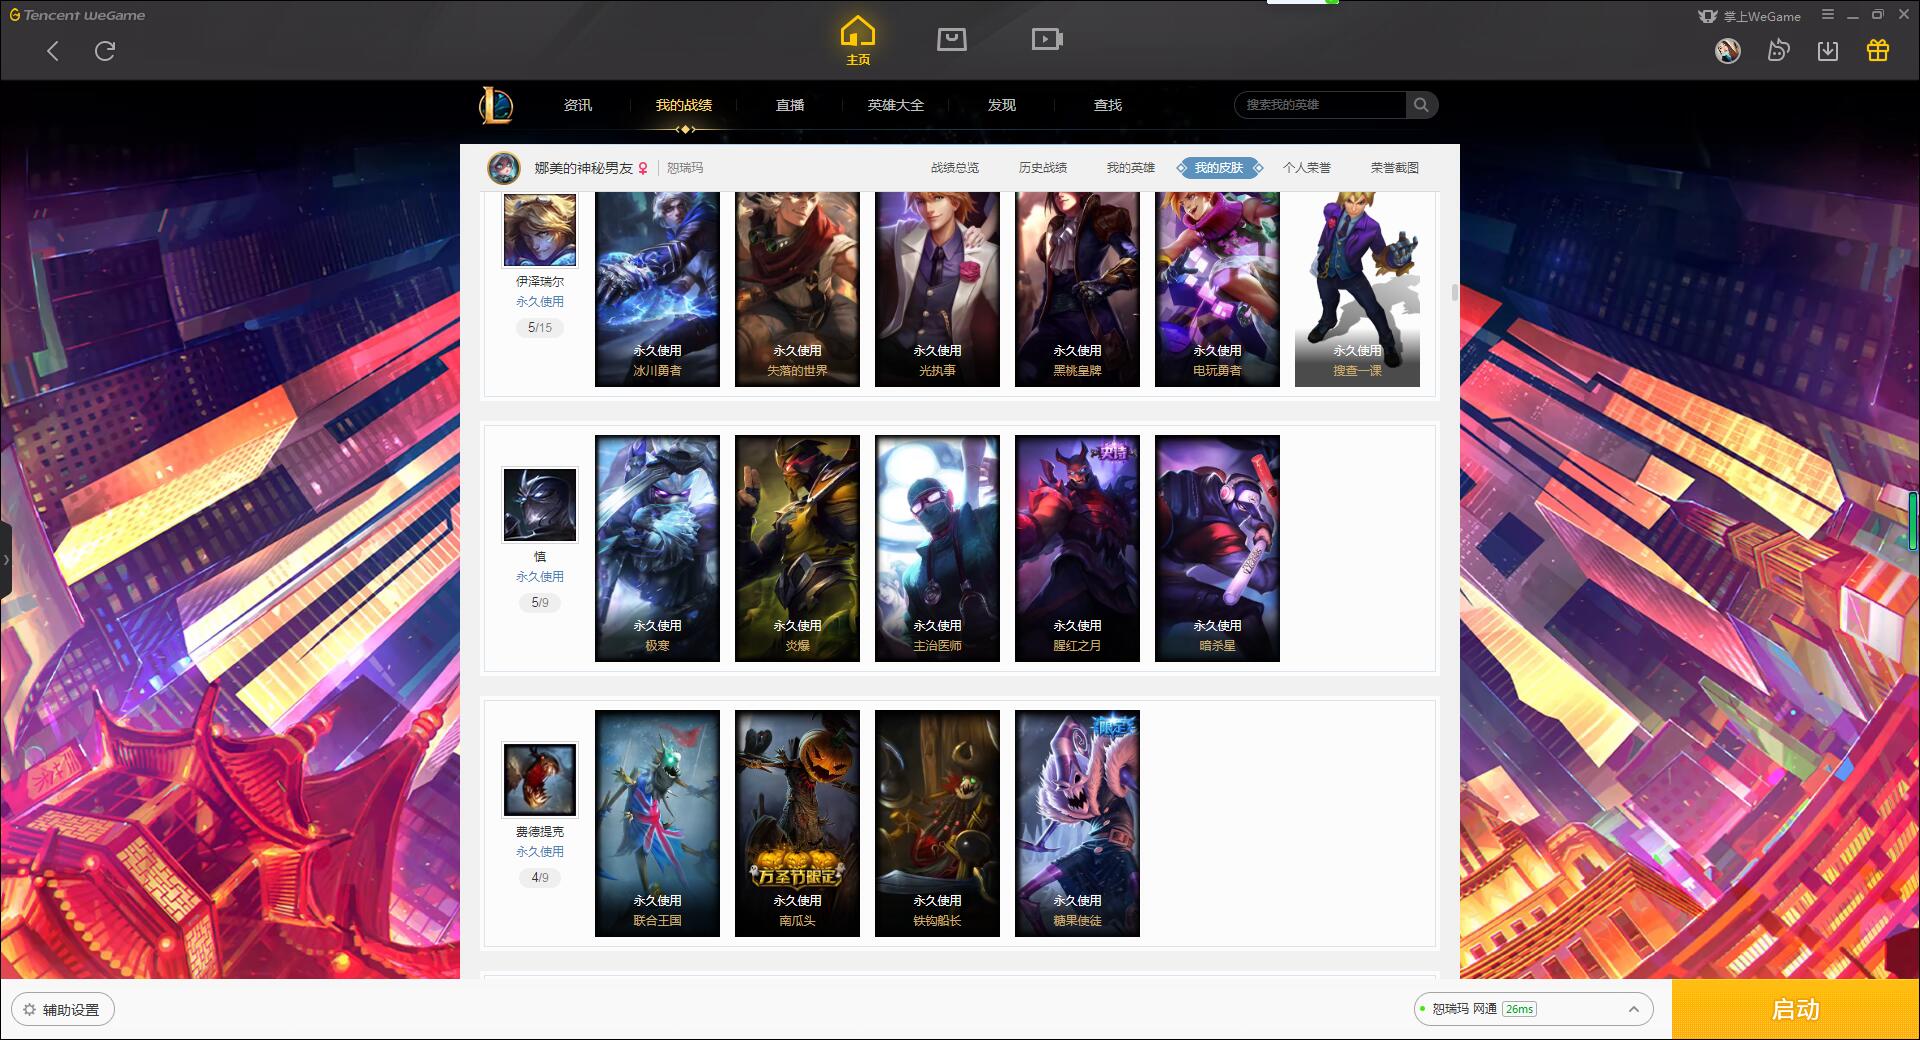Open the shop bag icon
The height and width of the screenshot is (1040, 1920).
[951, 39]
